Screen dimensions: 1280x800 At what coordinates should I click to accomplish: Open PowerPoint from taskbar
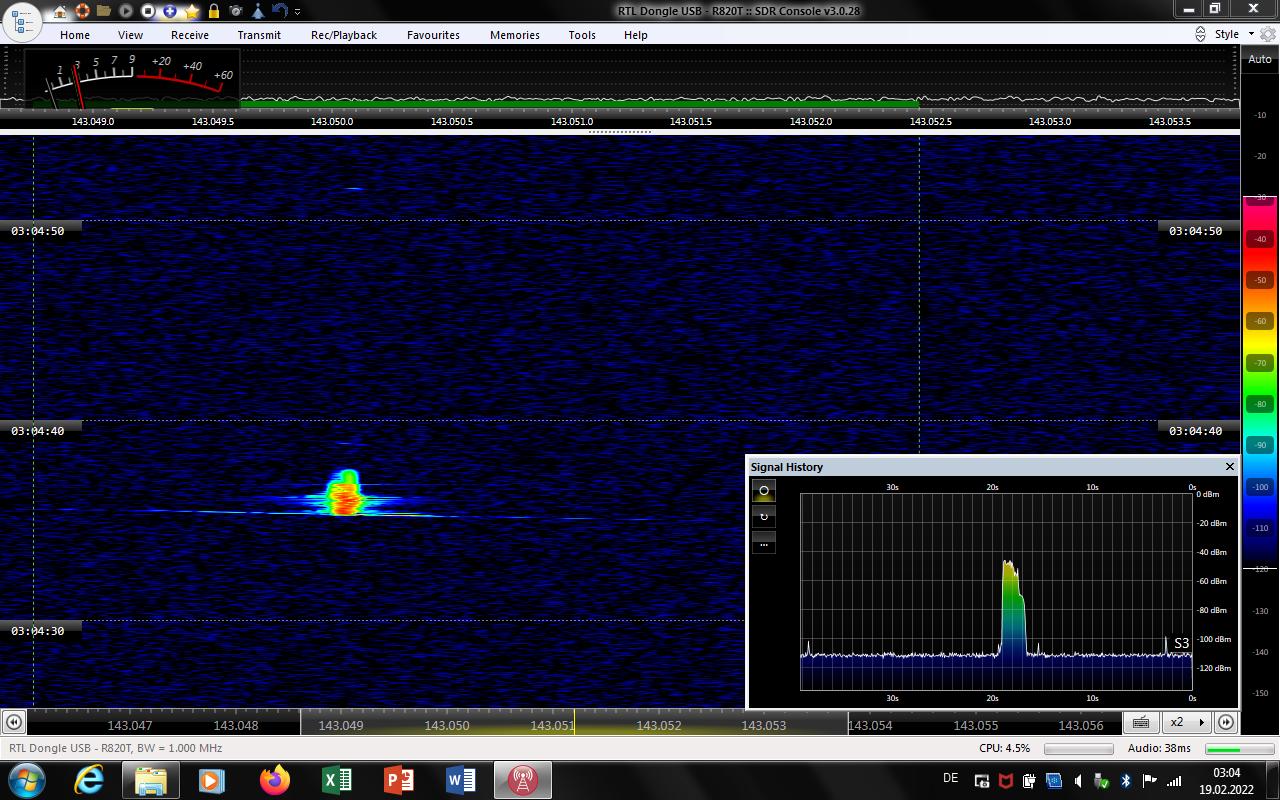coord(398,780)
